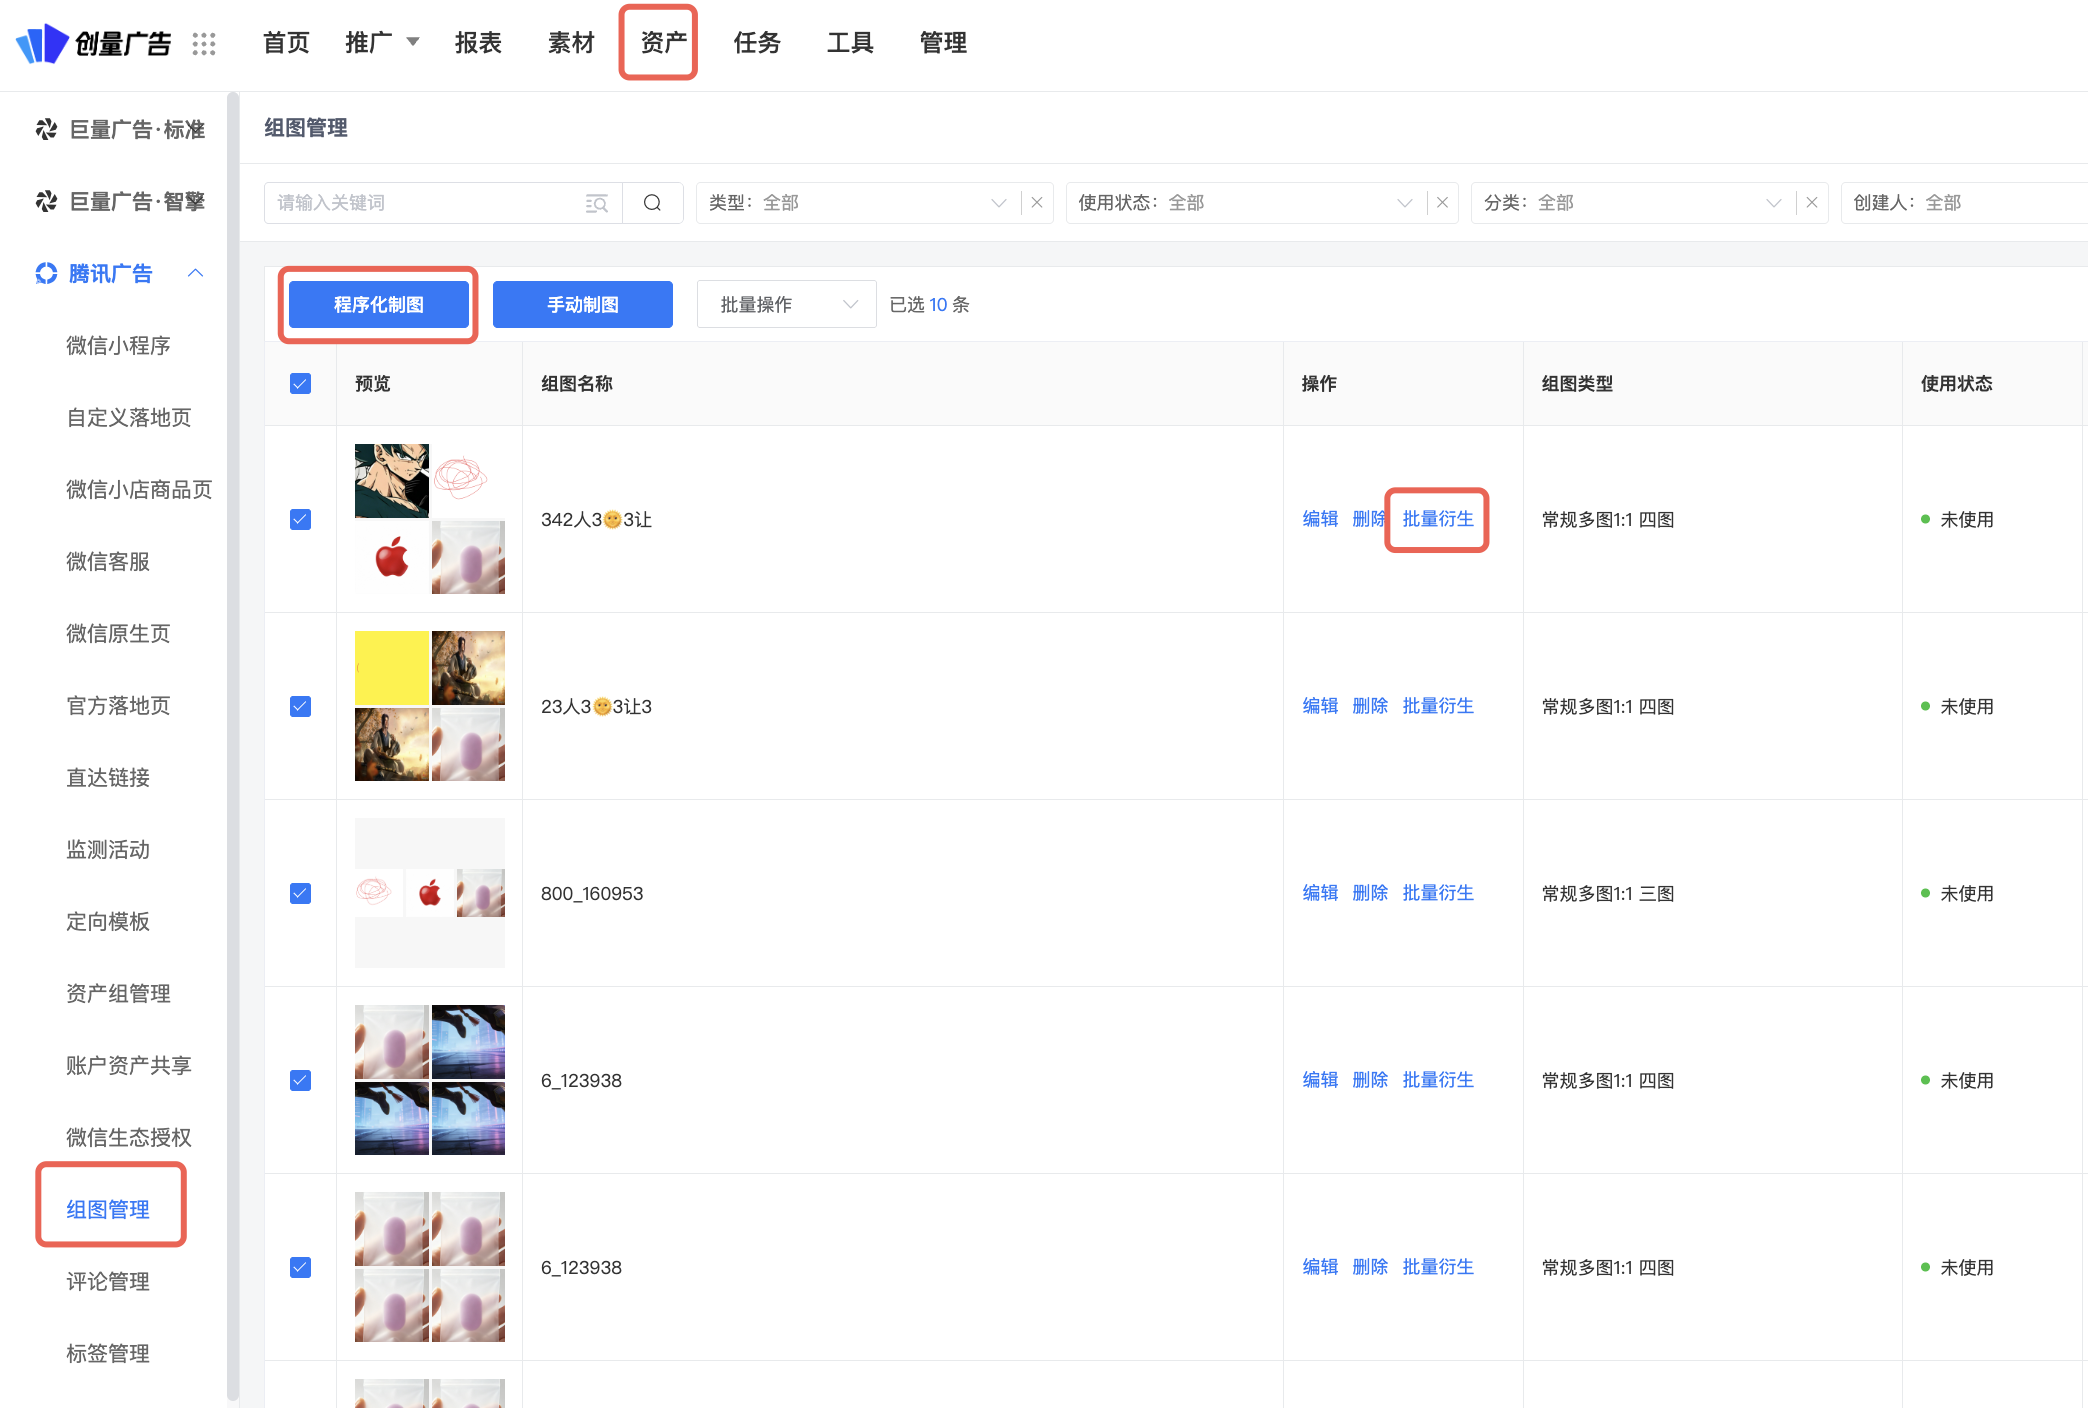2088x1408 pixels.
Task: Open preview thumbnail of 342人3 3让 row
Action: (430, 519)
